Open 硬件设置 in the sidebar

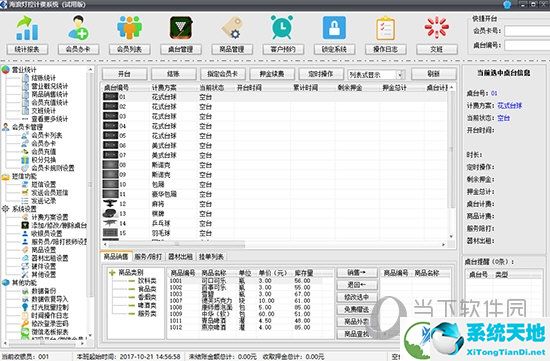[43, 266]
